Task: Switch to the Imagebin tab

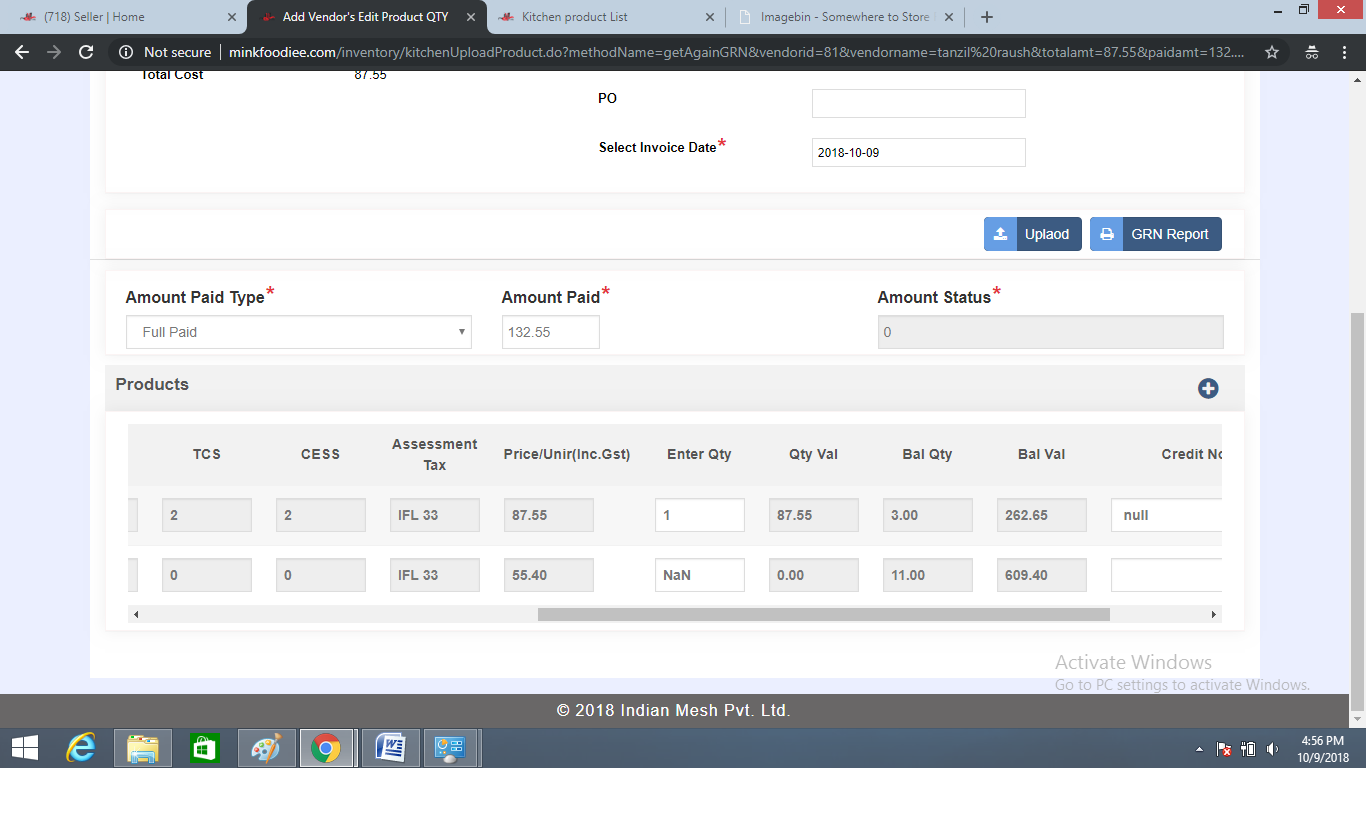Action: (846, 17)
